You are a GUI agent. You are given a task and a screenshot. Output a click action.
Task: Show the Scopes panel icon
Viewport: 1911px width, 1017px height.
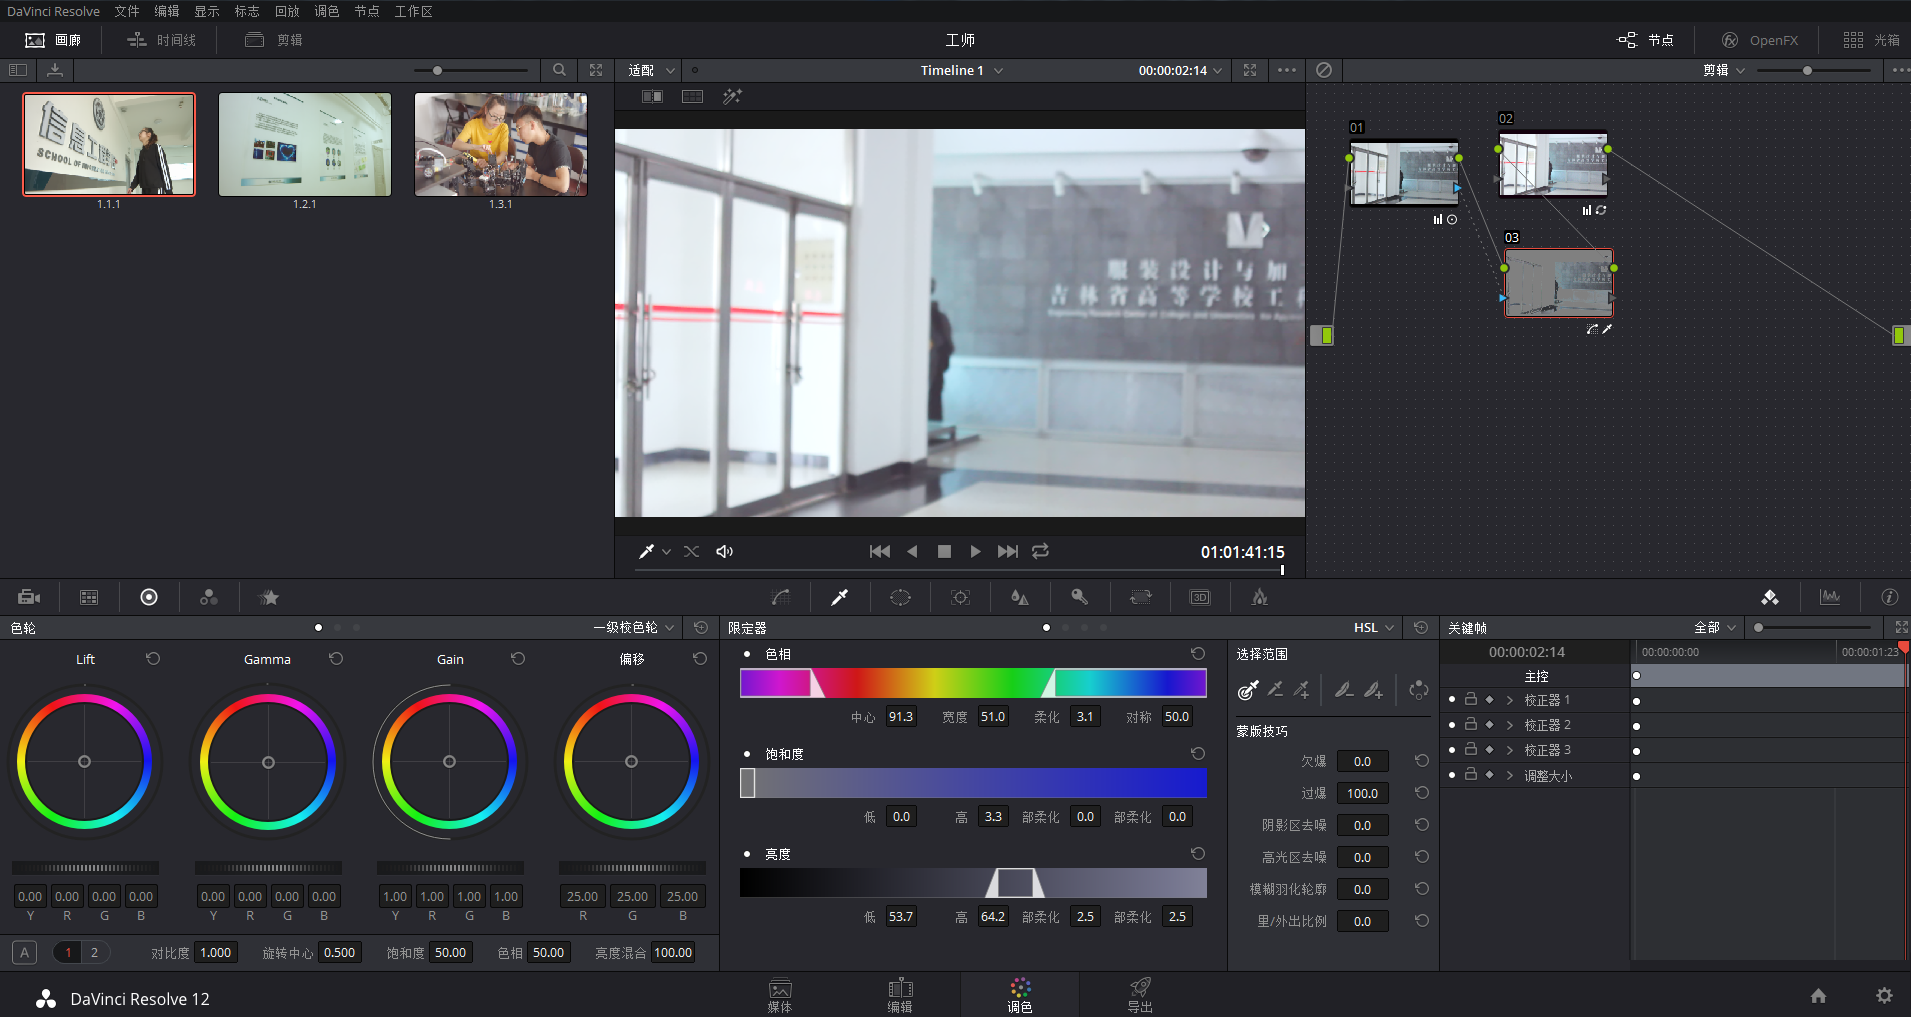coord(1830,597)
